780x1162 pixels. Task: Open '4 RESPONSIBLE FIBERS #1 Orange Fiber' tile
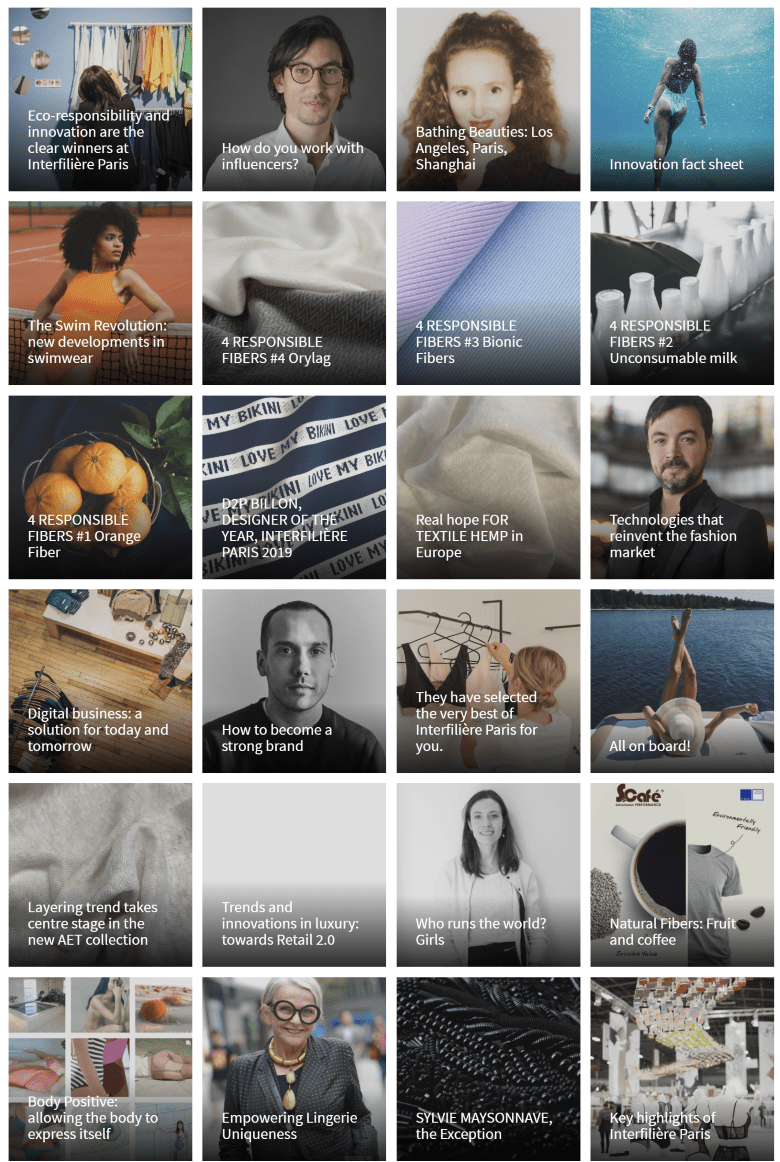(100, 487)
